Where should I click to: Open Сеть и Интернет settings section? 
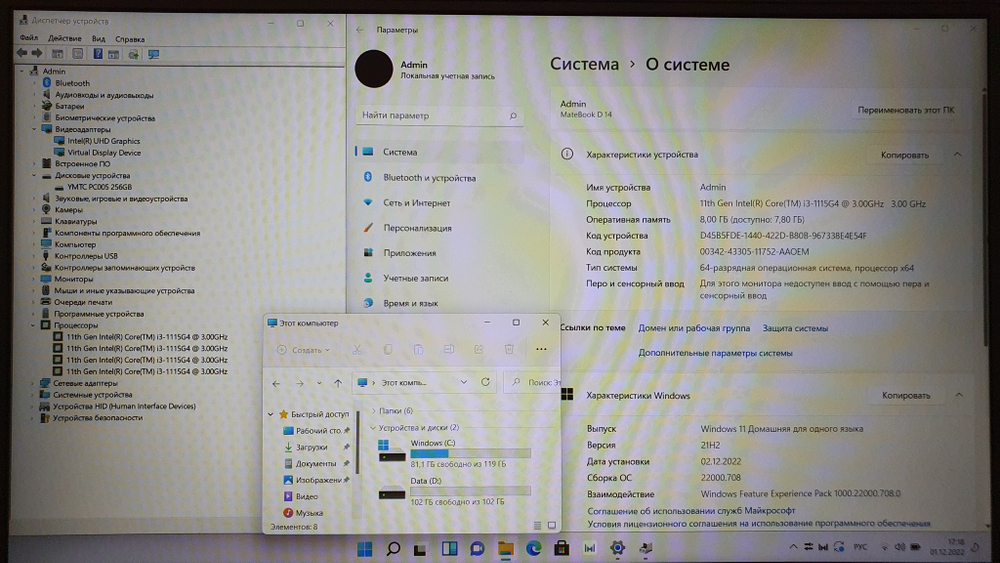(x=439, y=203)
